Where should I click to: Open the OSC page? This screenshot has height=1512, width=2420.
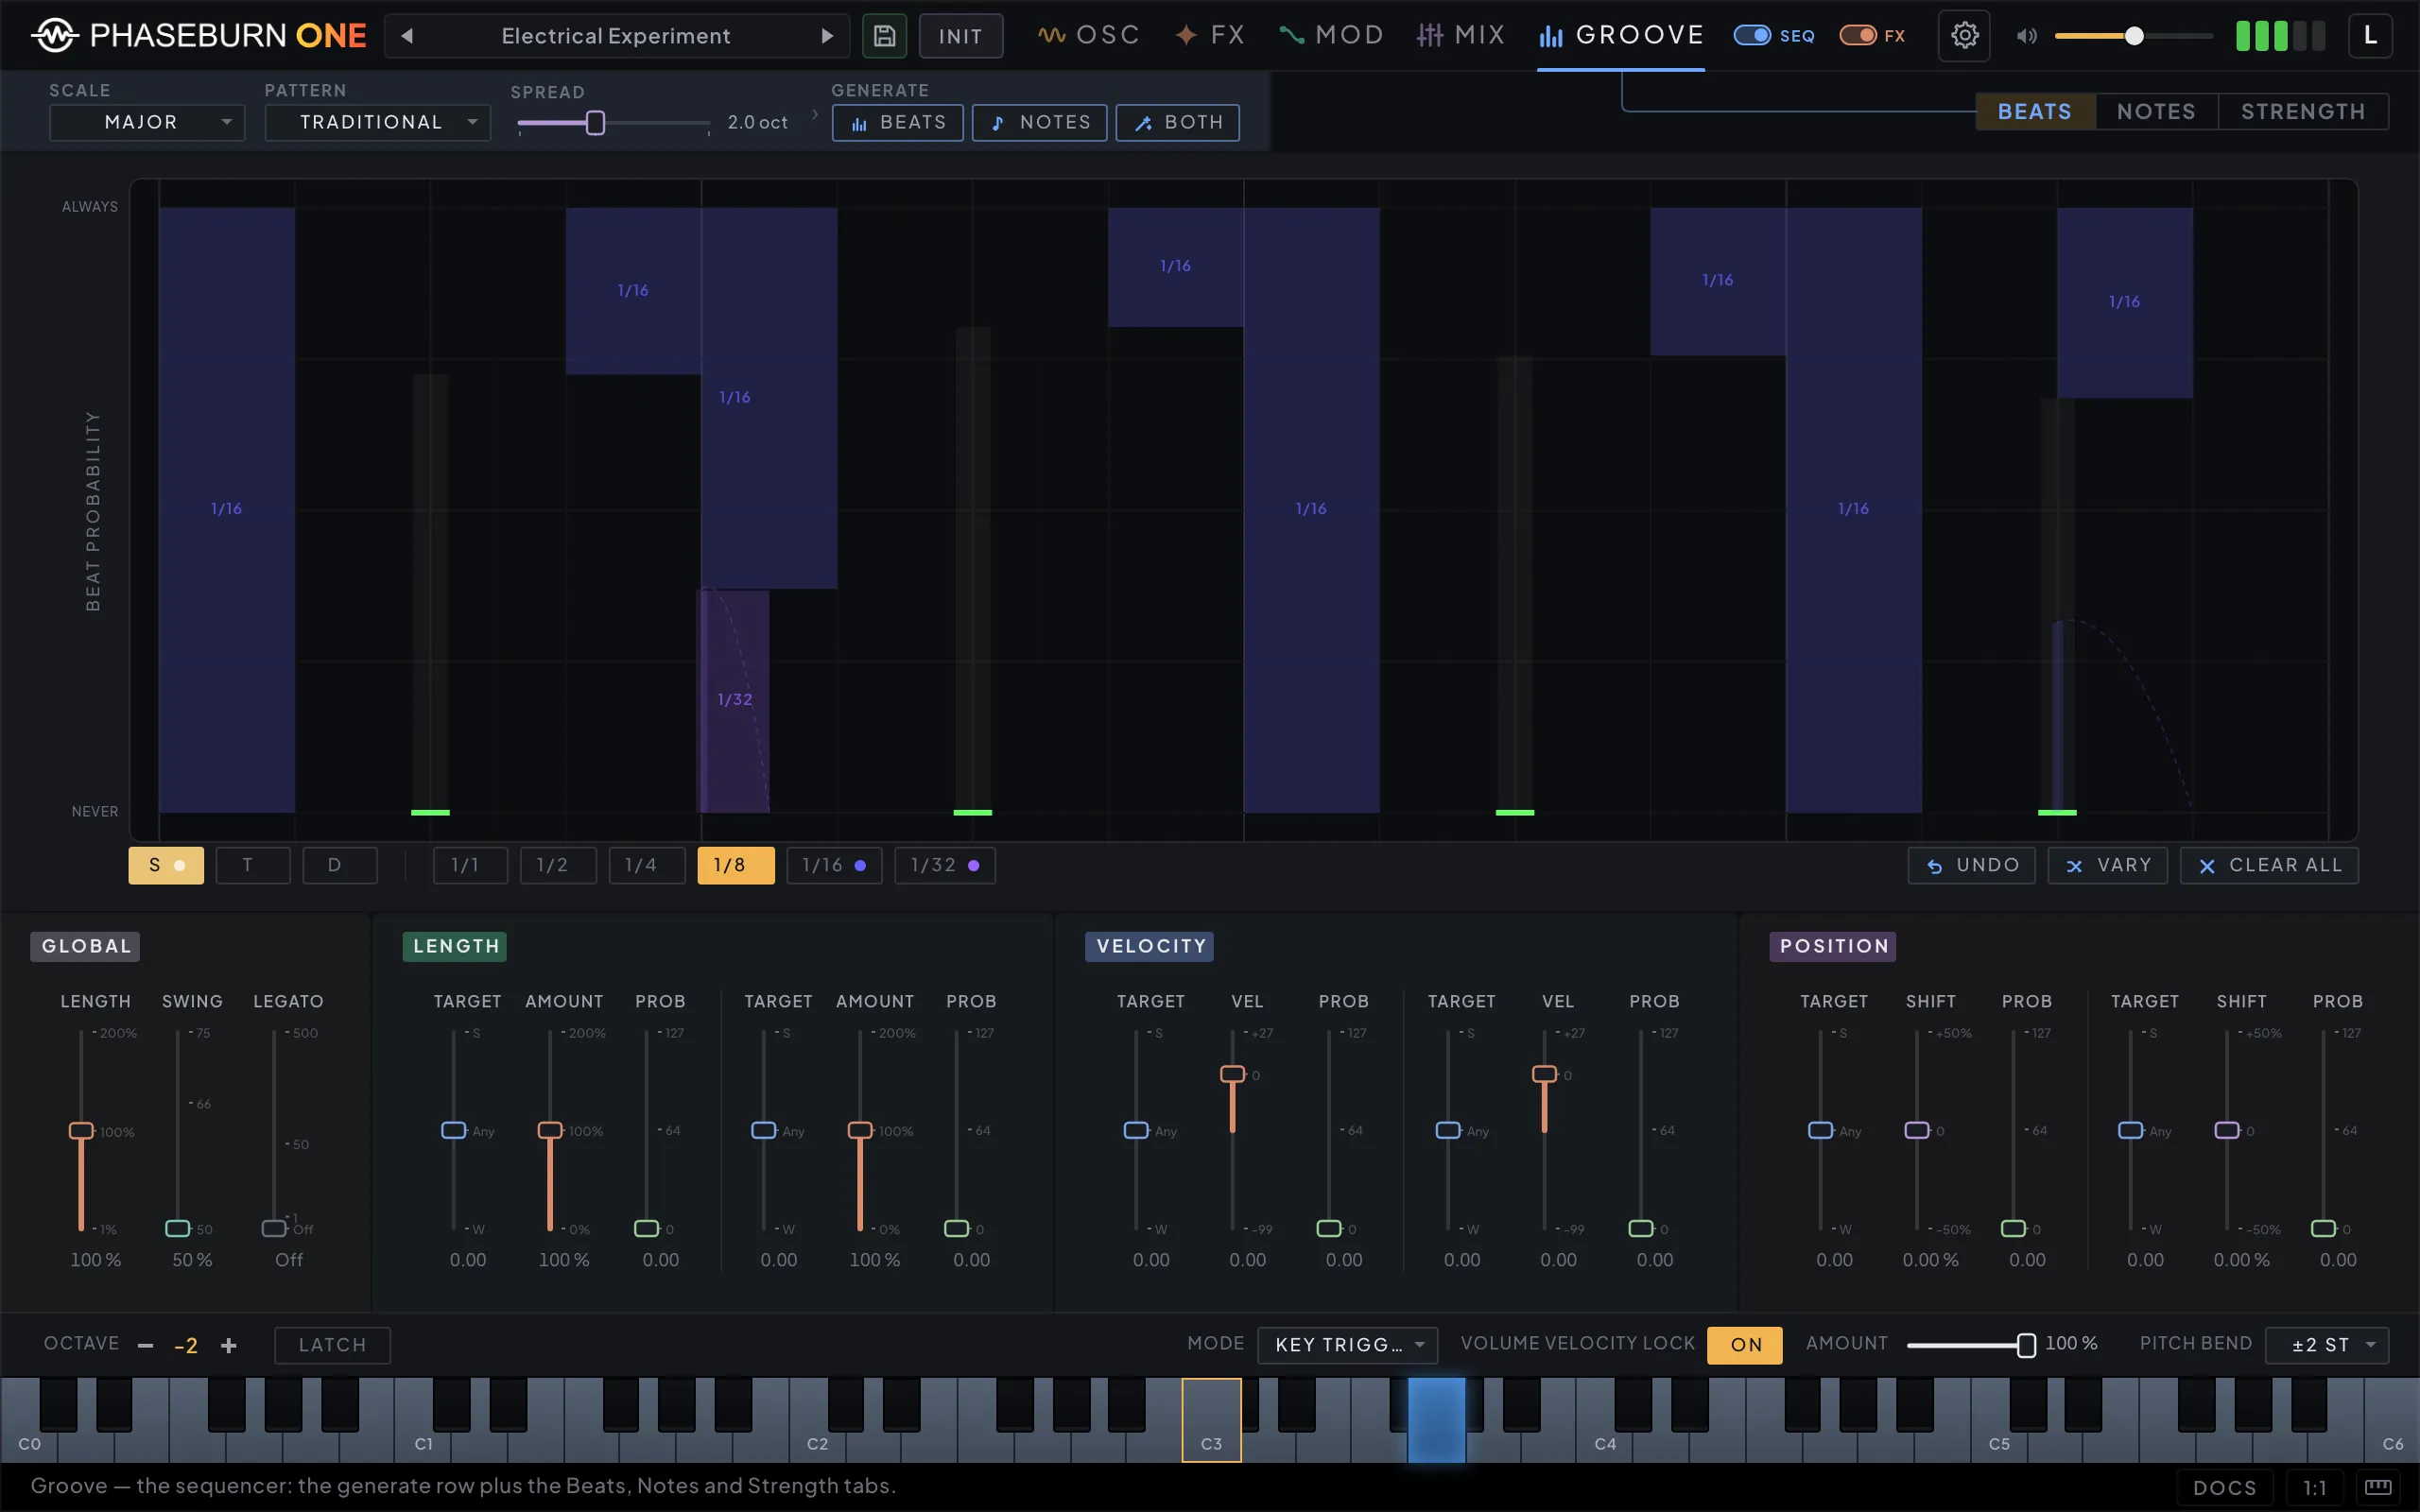1089,36
